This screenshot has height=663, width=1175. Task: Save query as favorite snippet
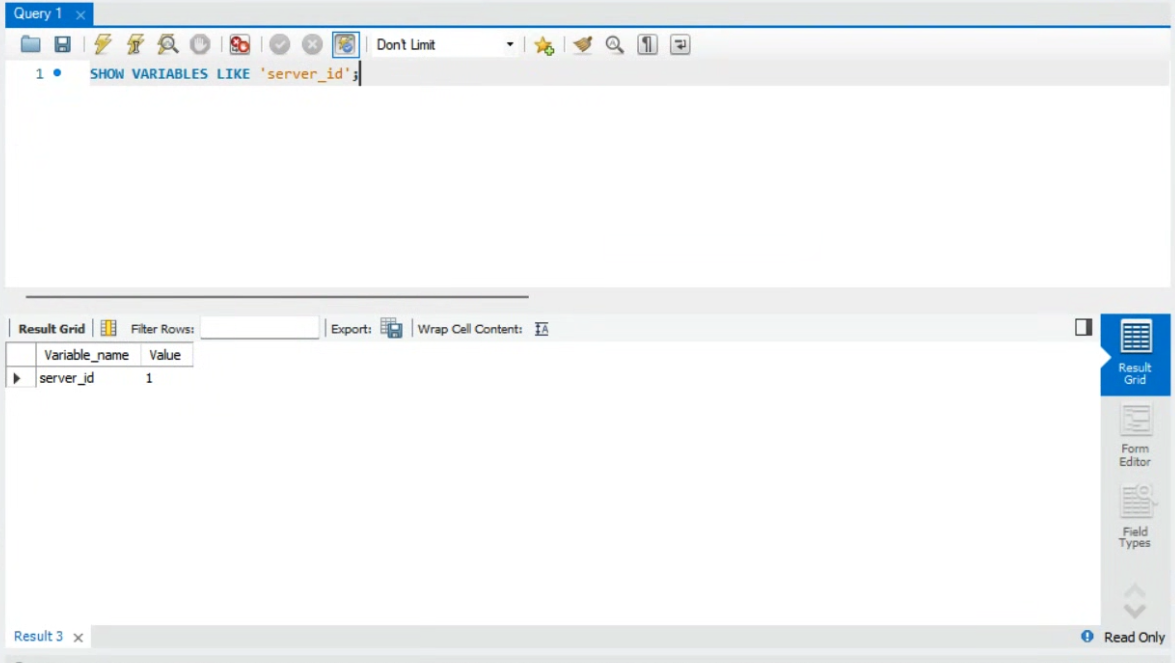coord(544,45)
